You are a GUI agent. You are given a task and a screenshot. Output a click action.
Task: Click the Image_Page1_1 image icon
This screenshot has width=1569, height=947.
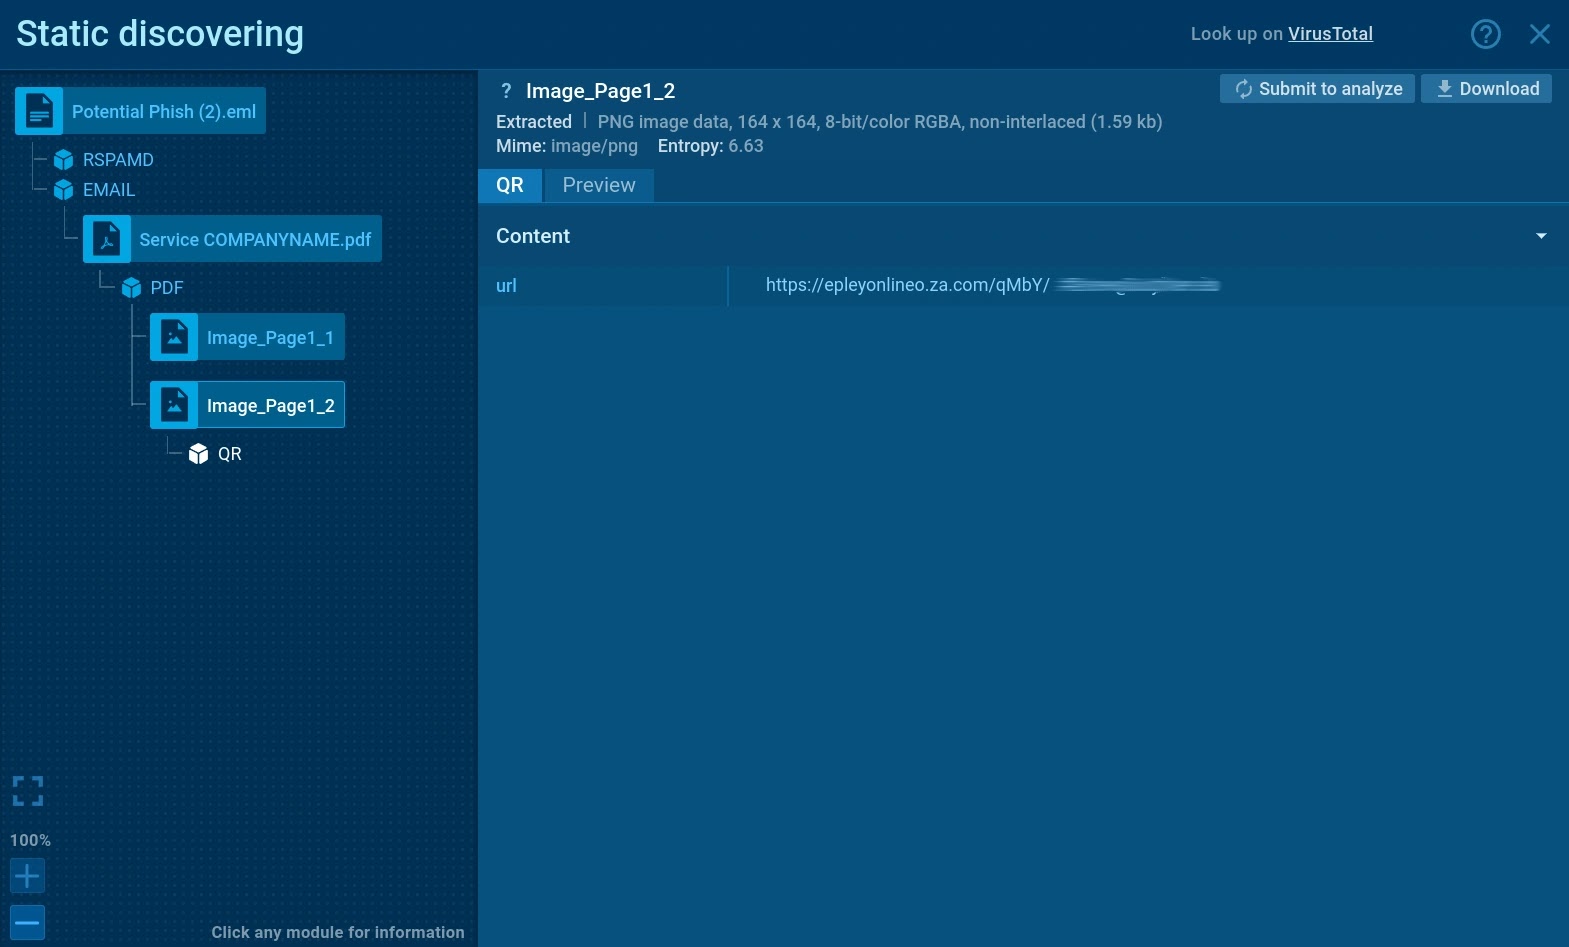[x=174, y=337]
